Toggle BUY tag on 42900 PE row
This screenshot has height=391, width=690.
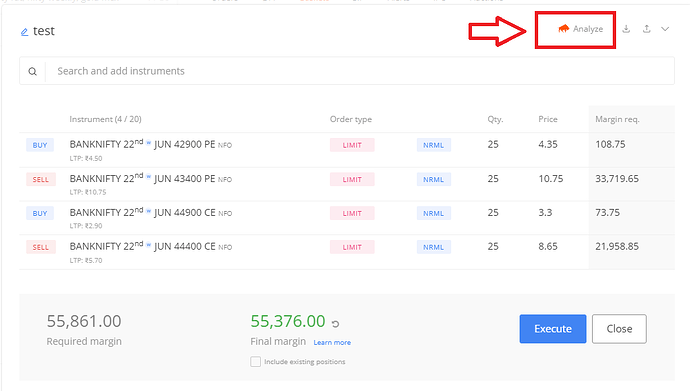click(40, 145)
